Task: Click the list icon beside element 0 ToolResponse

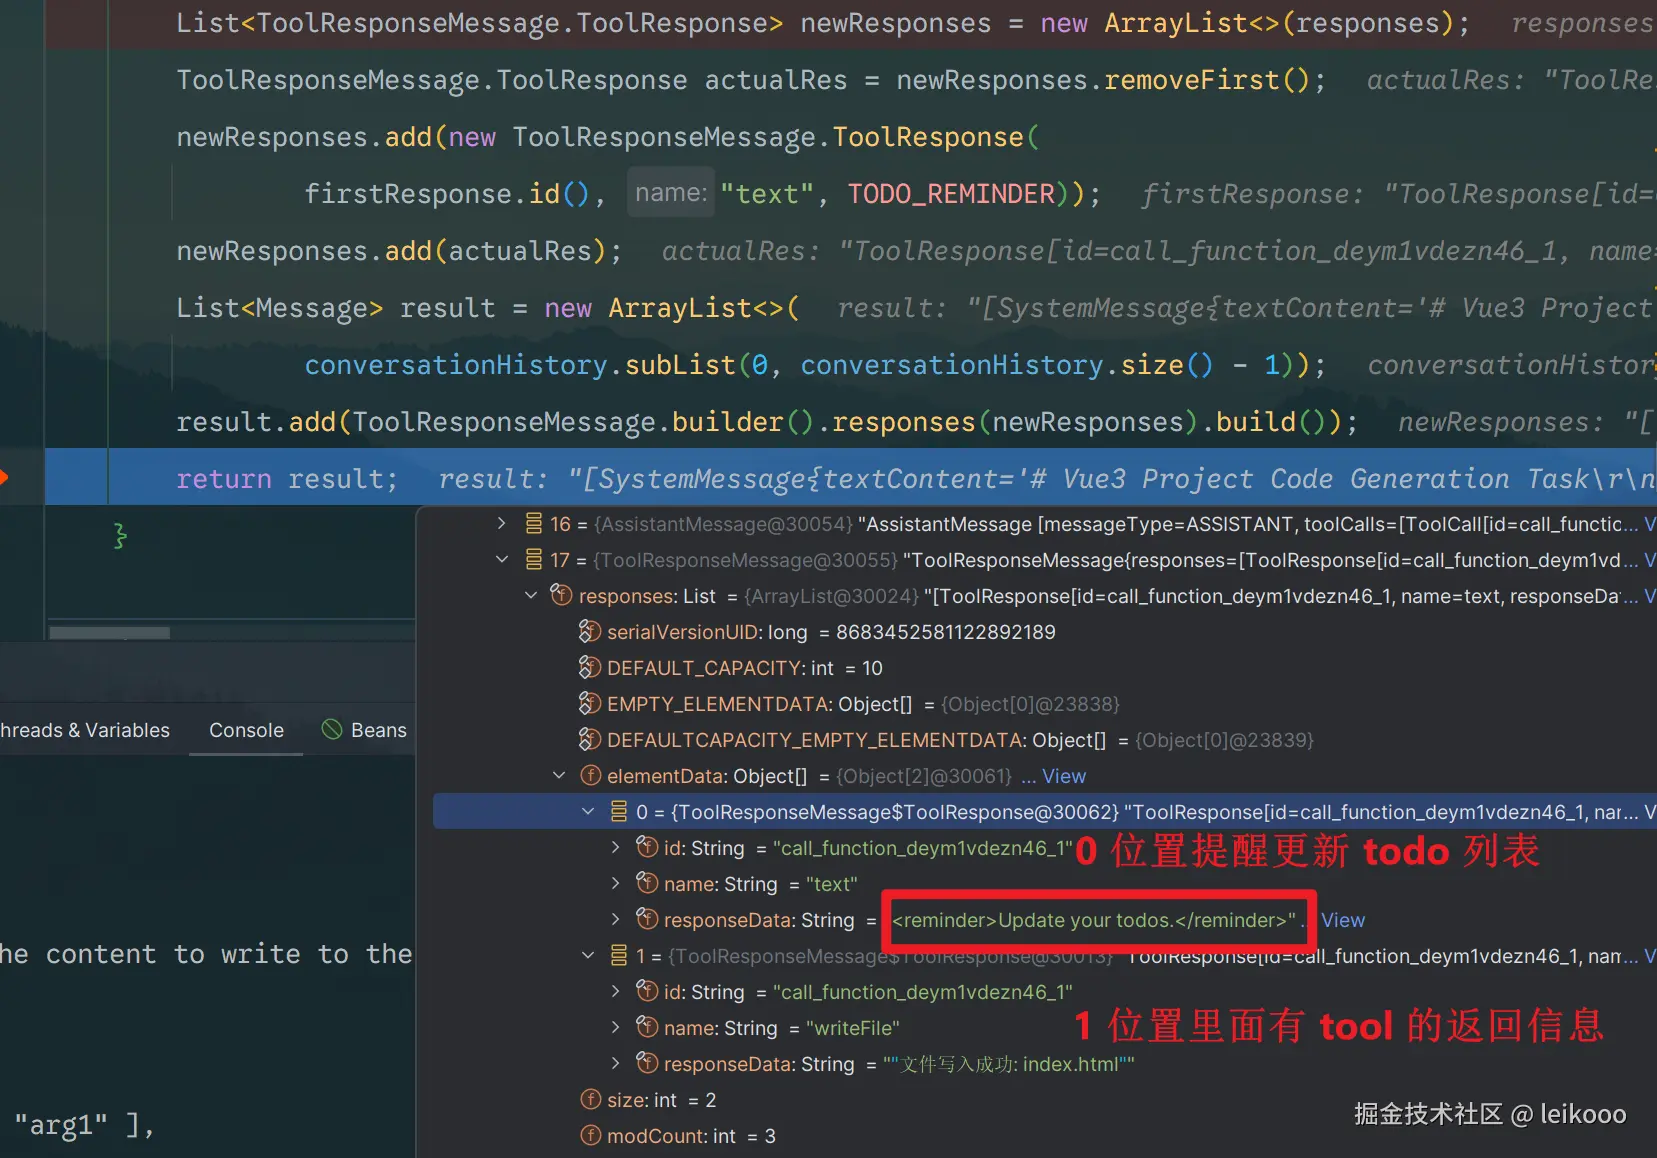Action: tap(620, 811)
